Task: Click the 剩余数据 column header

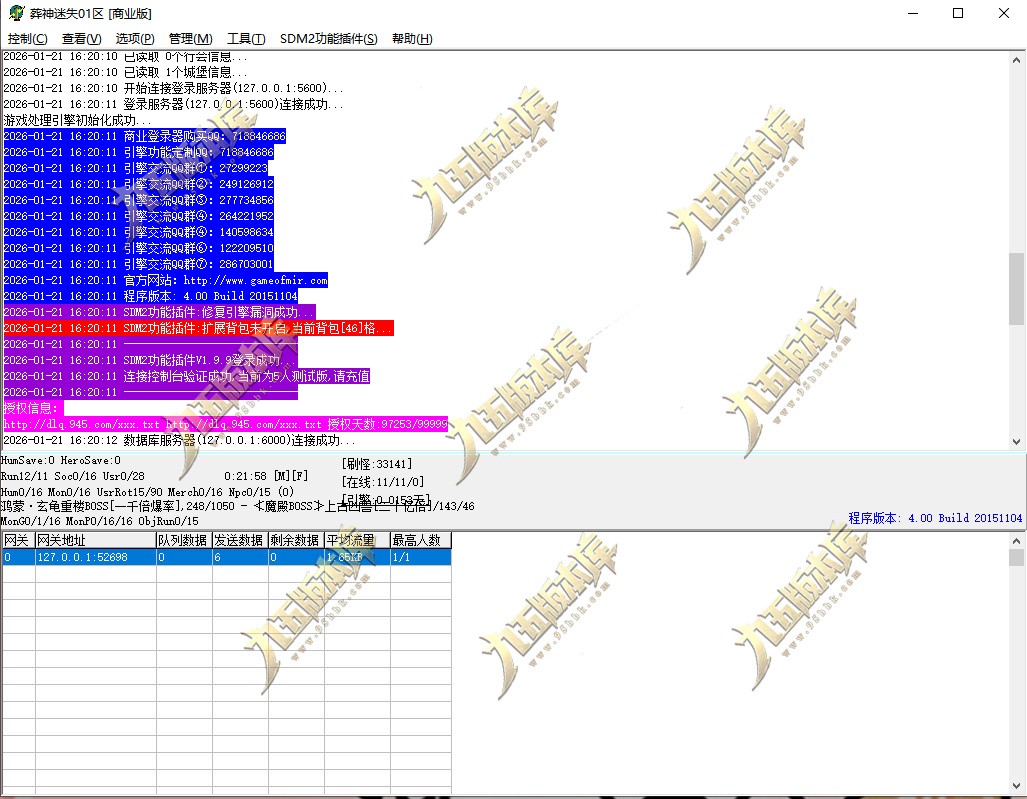Action: (x=296, y=540)
